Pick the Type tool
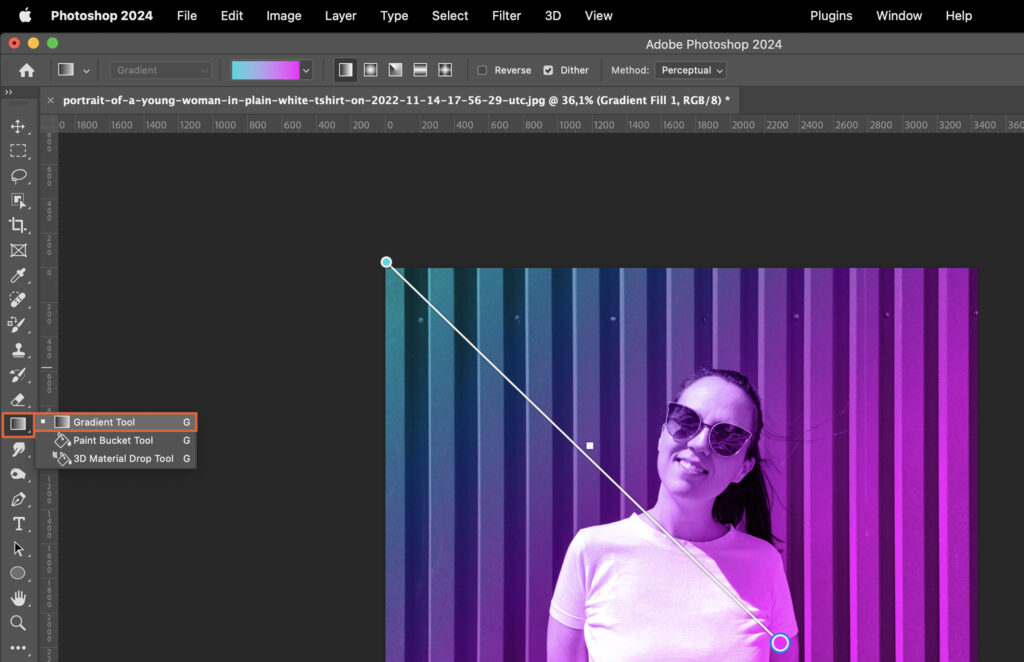The height and width of the screenshot is (662, 1024). 20,523
